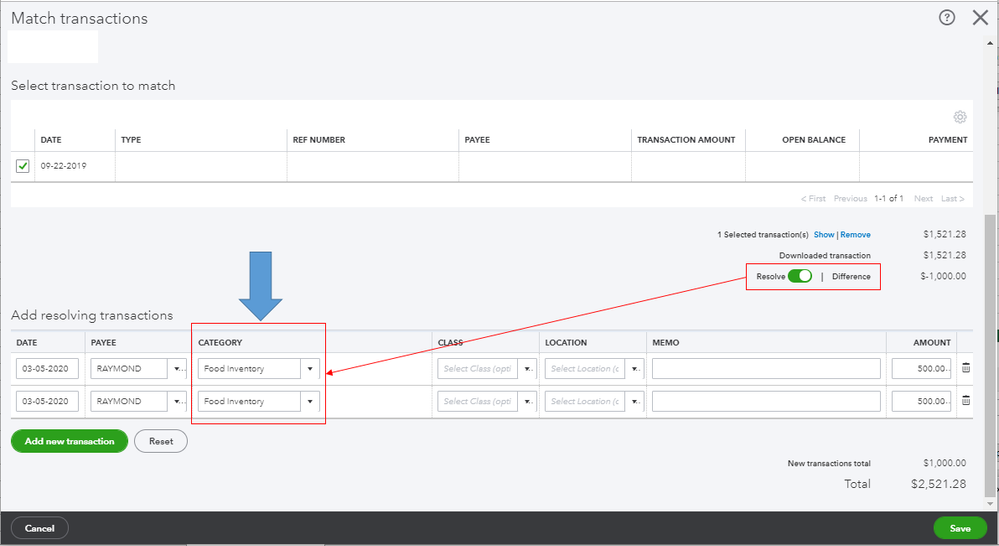Delete the first resolving transaction row
Image resolution: width=999 pixels, height=546 pixels.
click(966, 368)
